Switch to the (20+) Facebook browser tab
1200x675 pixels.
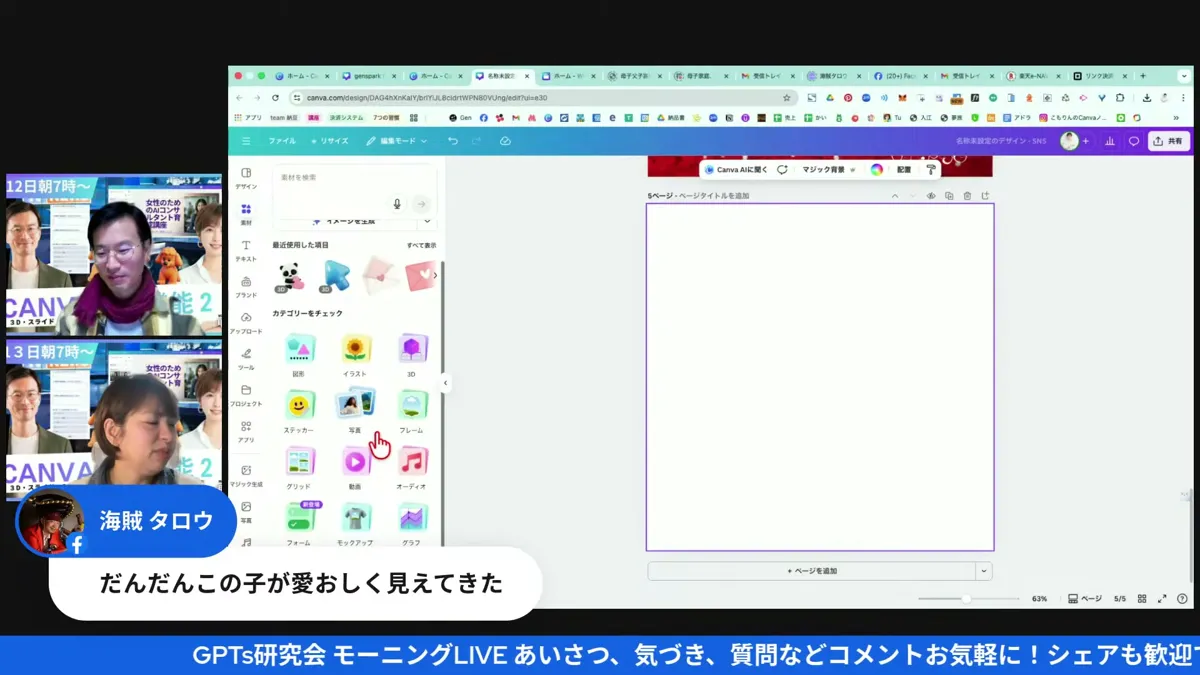click(900, 76)
